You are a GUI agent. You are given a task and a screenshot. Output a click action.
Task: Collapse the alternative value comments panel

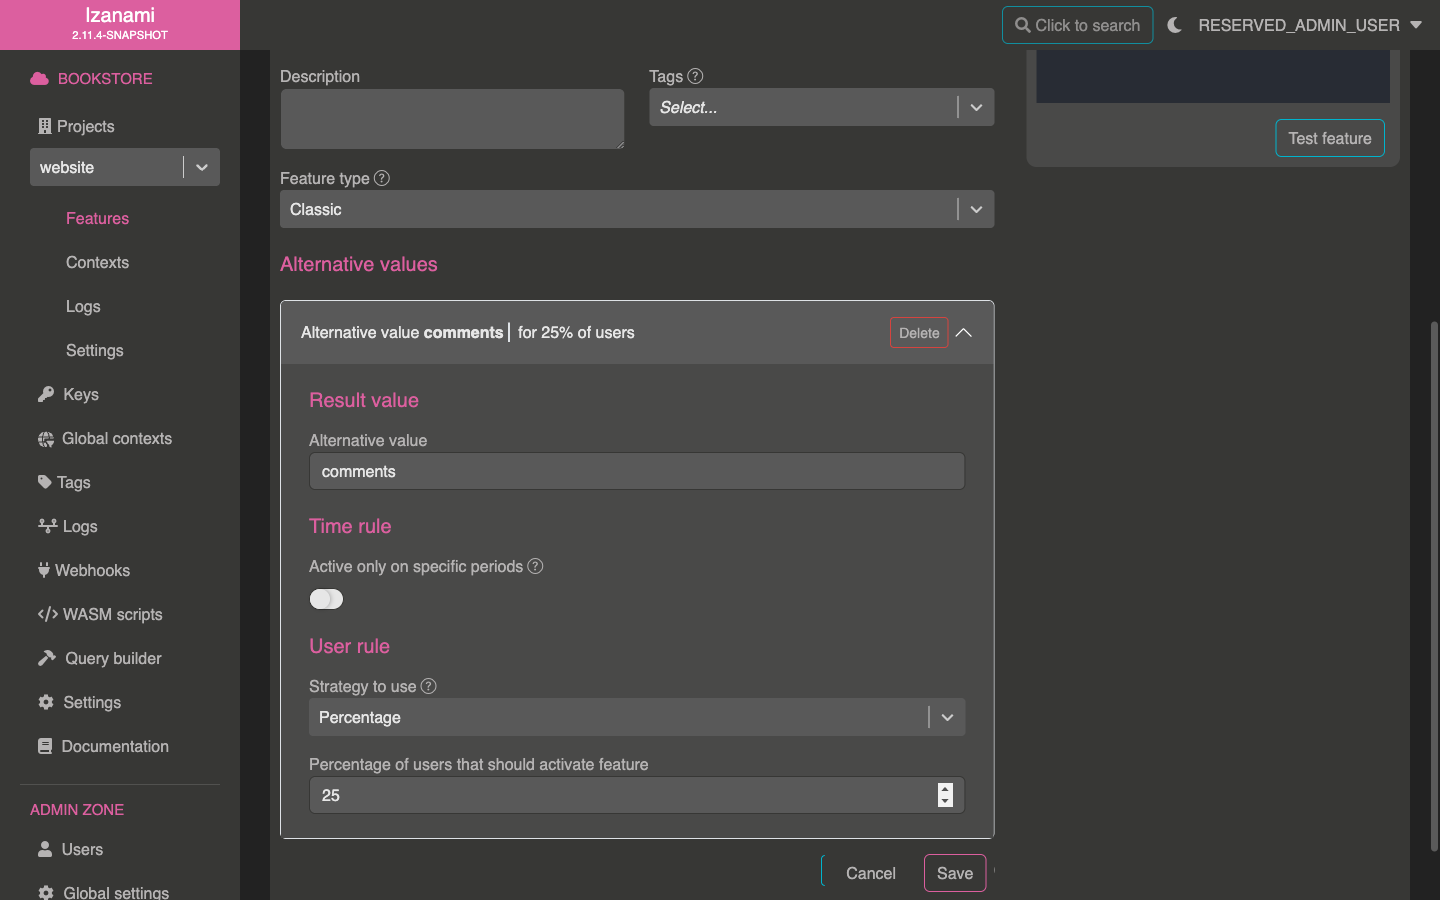coord(964,333)
